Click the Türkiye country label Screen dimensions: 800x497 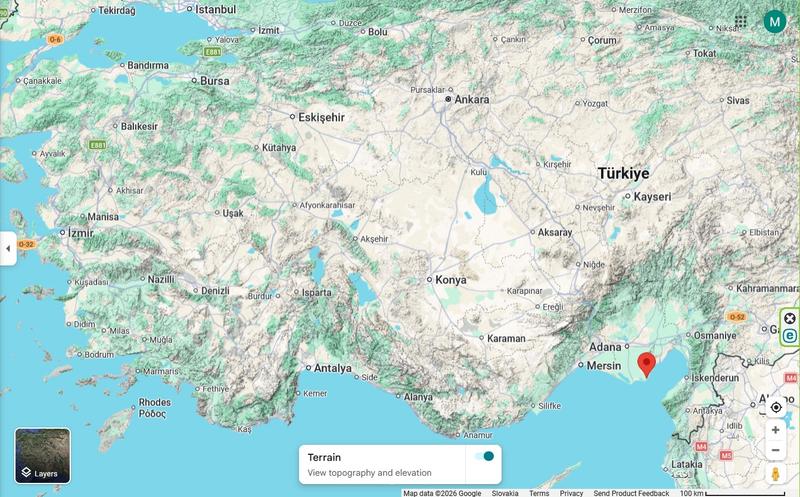tap(623, 173)
